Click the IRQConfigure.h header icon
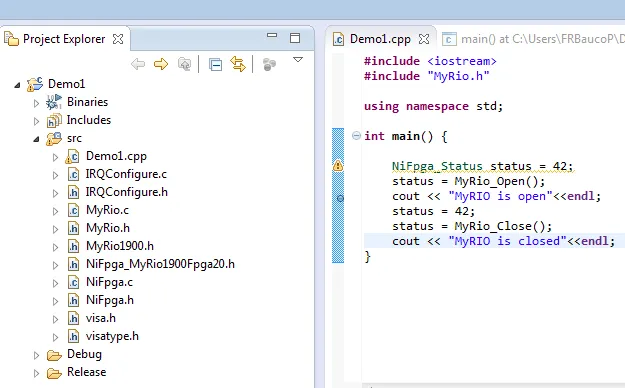The image size is (625, 388). [73, 192]
